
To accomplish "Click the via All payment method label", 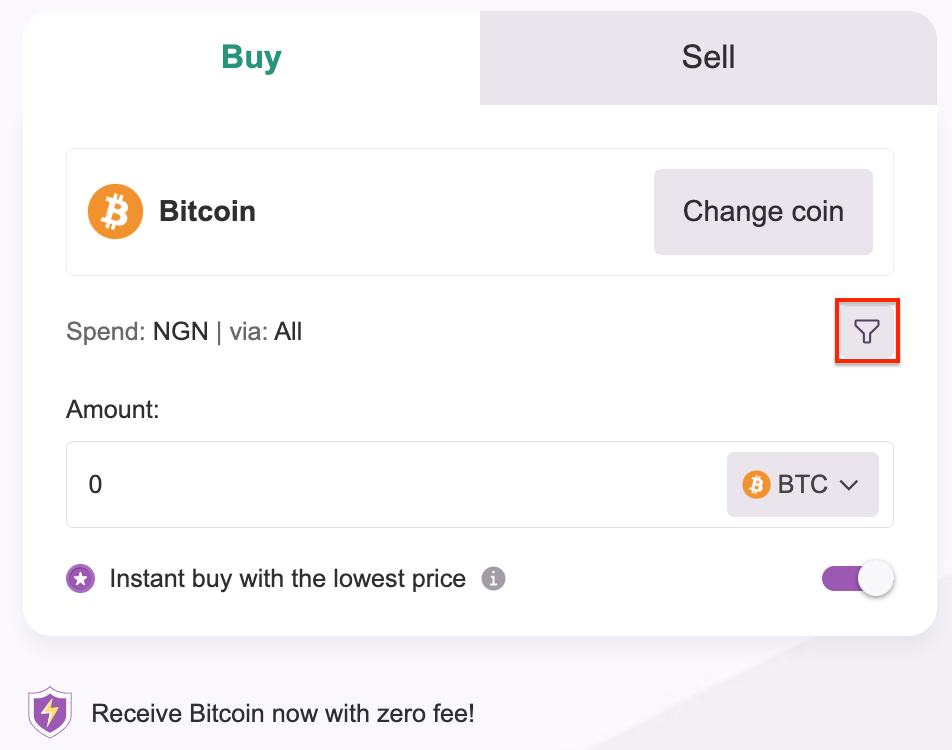I will [x=265, y=332].
